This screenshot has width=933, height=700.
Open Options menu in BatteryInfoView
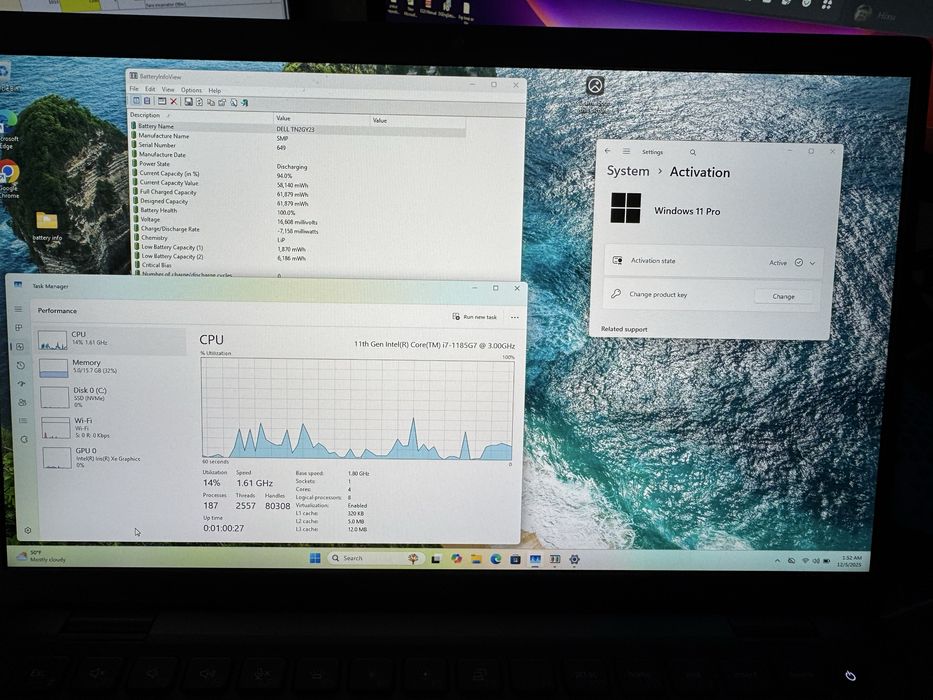[x=192, y=90]
